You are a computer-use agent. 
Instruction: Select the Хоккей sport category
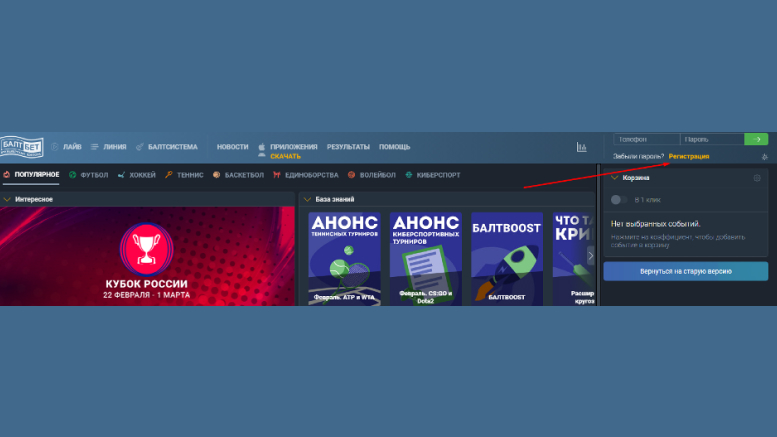pos(136,175)
